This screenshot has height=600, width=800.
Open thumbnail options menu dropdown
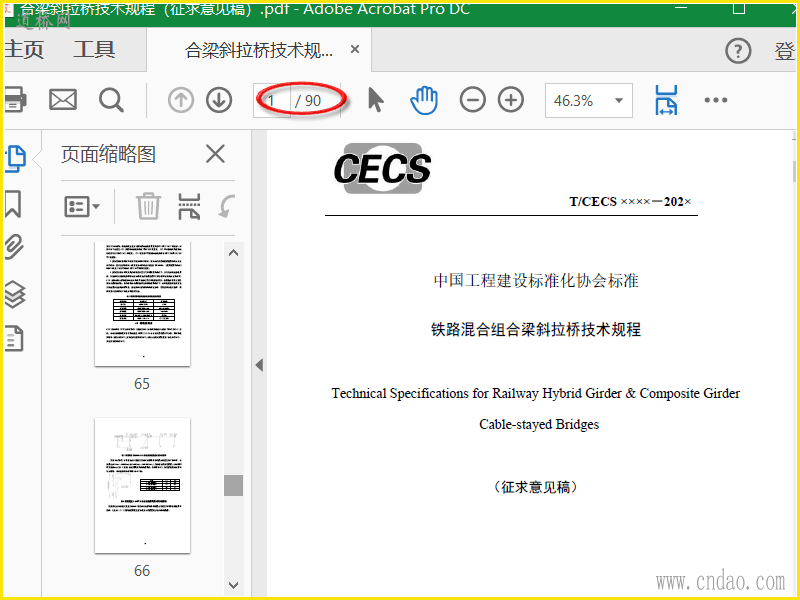coord(82,207)
